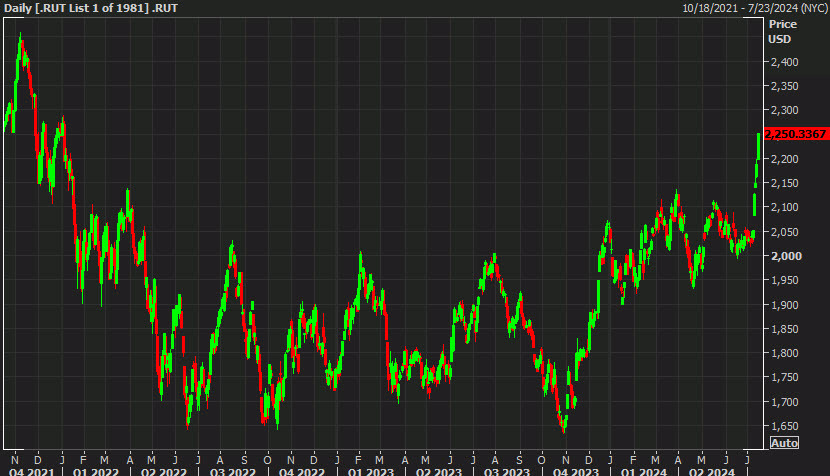Click the chart title 'Daily [.RUT List 1 of 1981] .RUT'
The height and width of the screenshot is (476, 830).
[91, 8]
